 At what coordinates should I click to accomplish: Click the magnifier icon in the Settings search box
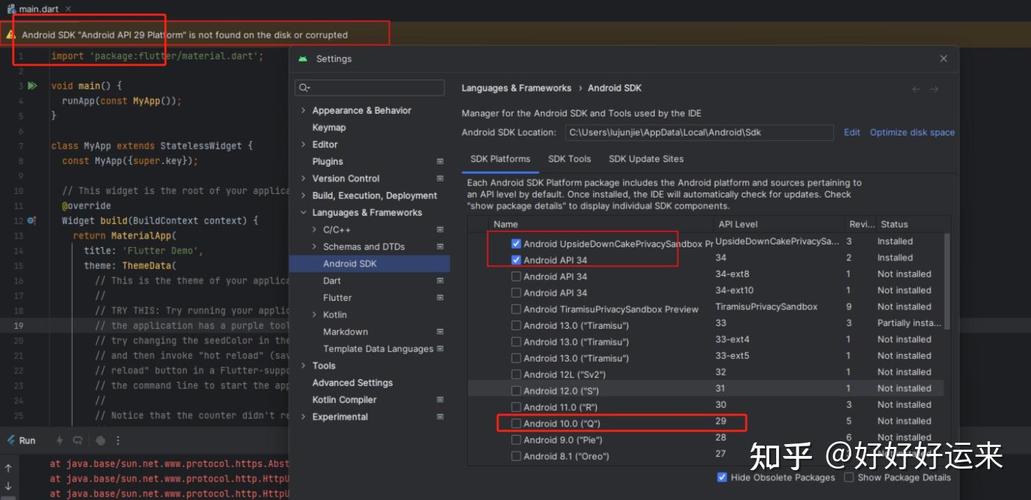(x=304, y=88)
